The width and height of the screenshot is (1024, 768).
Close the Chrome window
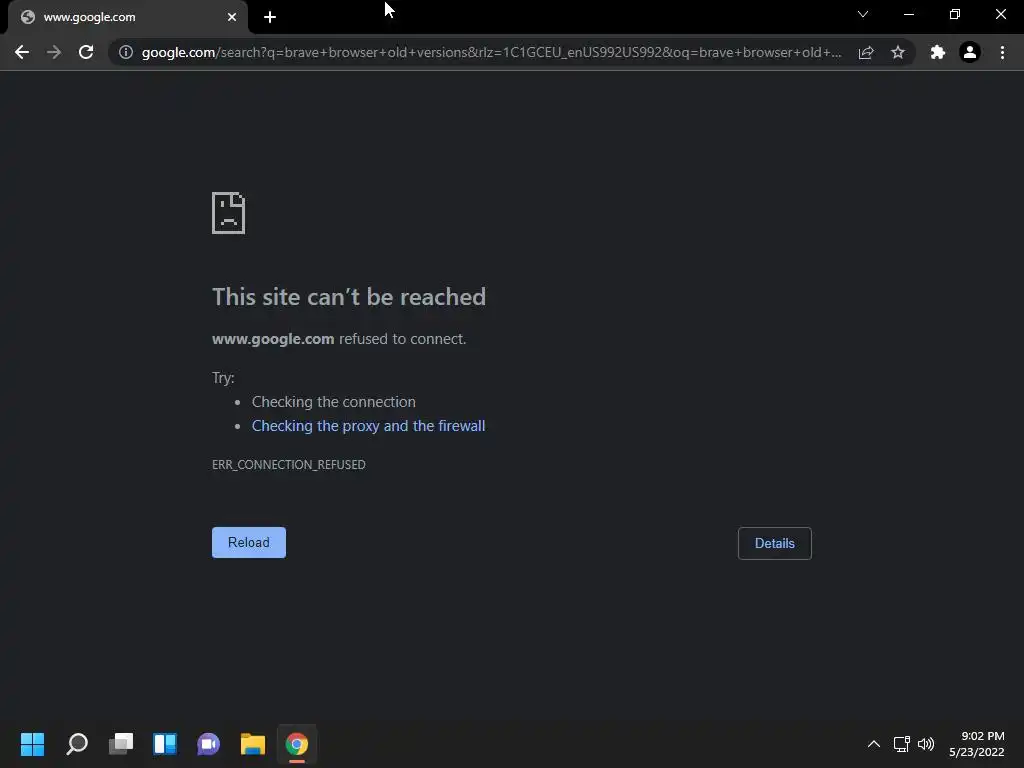(1000, 14)
